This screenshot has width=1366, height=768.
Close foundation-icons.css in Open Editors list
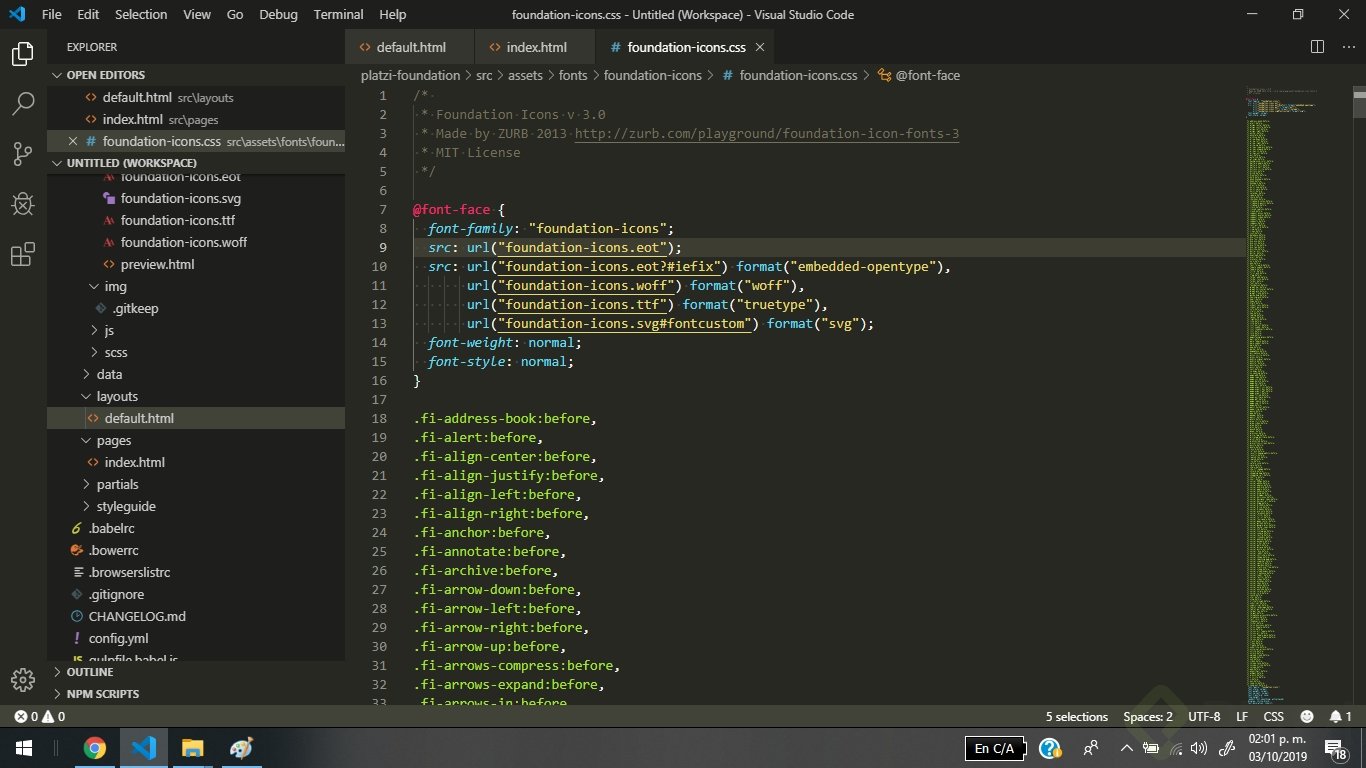[x=72, y=141]
